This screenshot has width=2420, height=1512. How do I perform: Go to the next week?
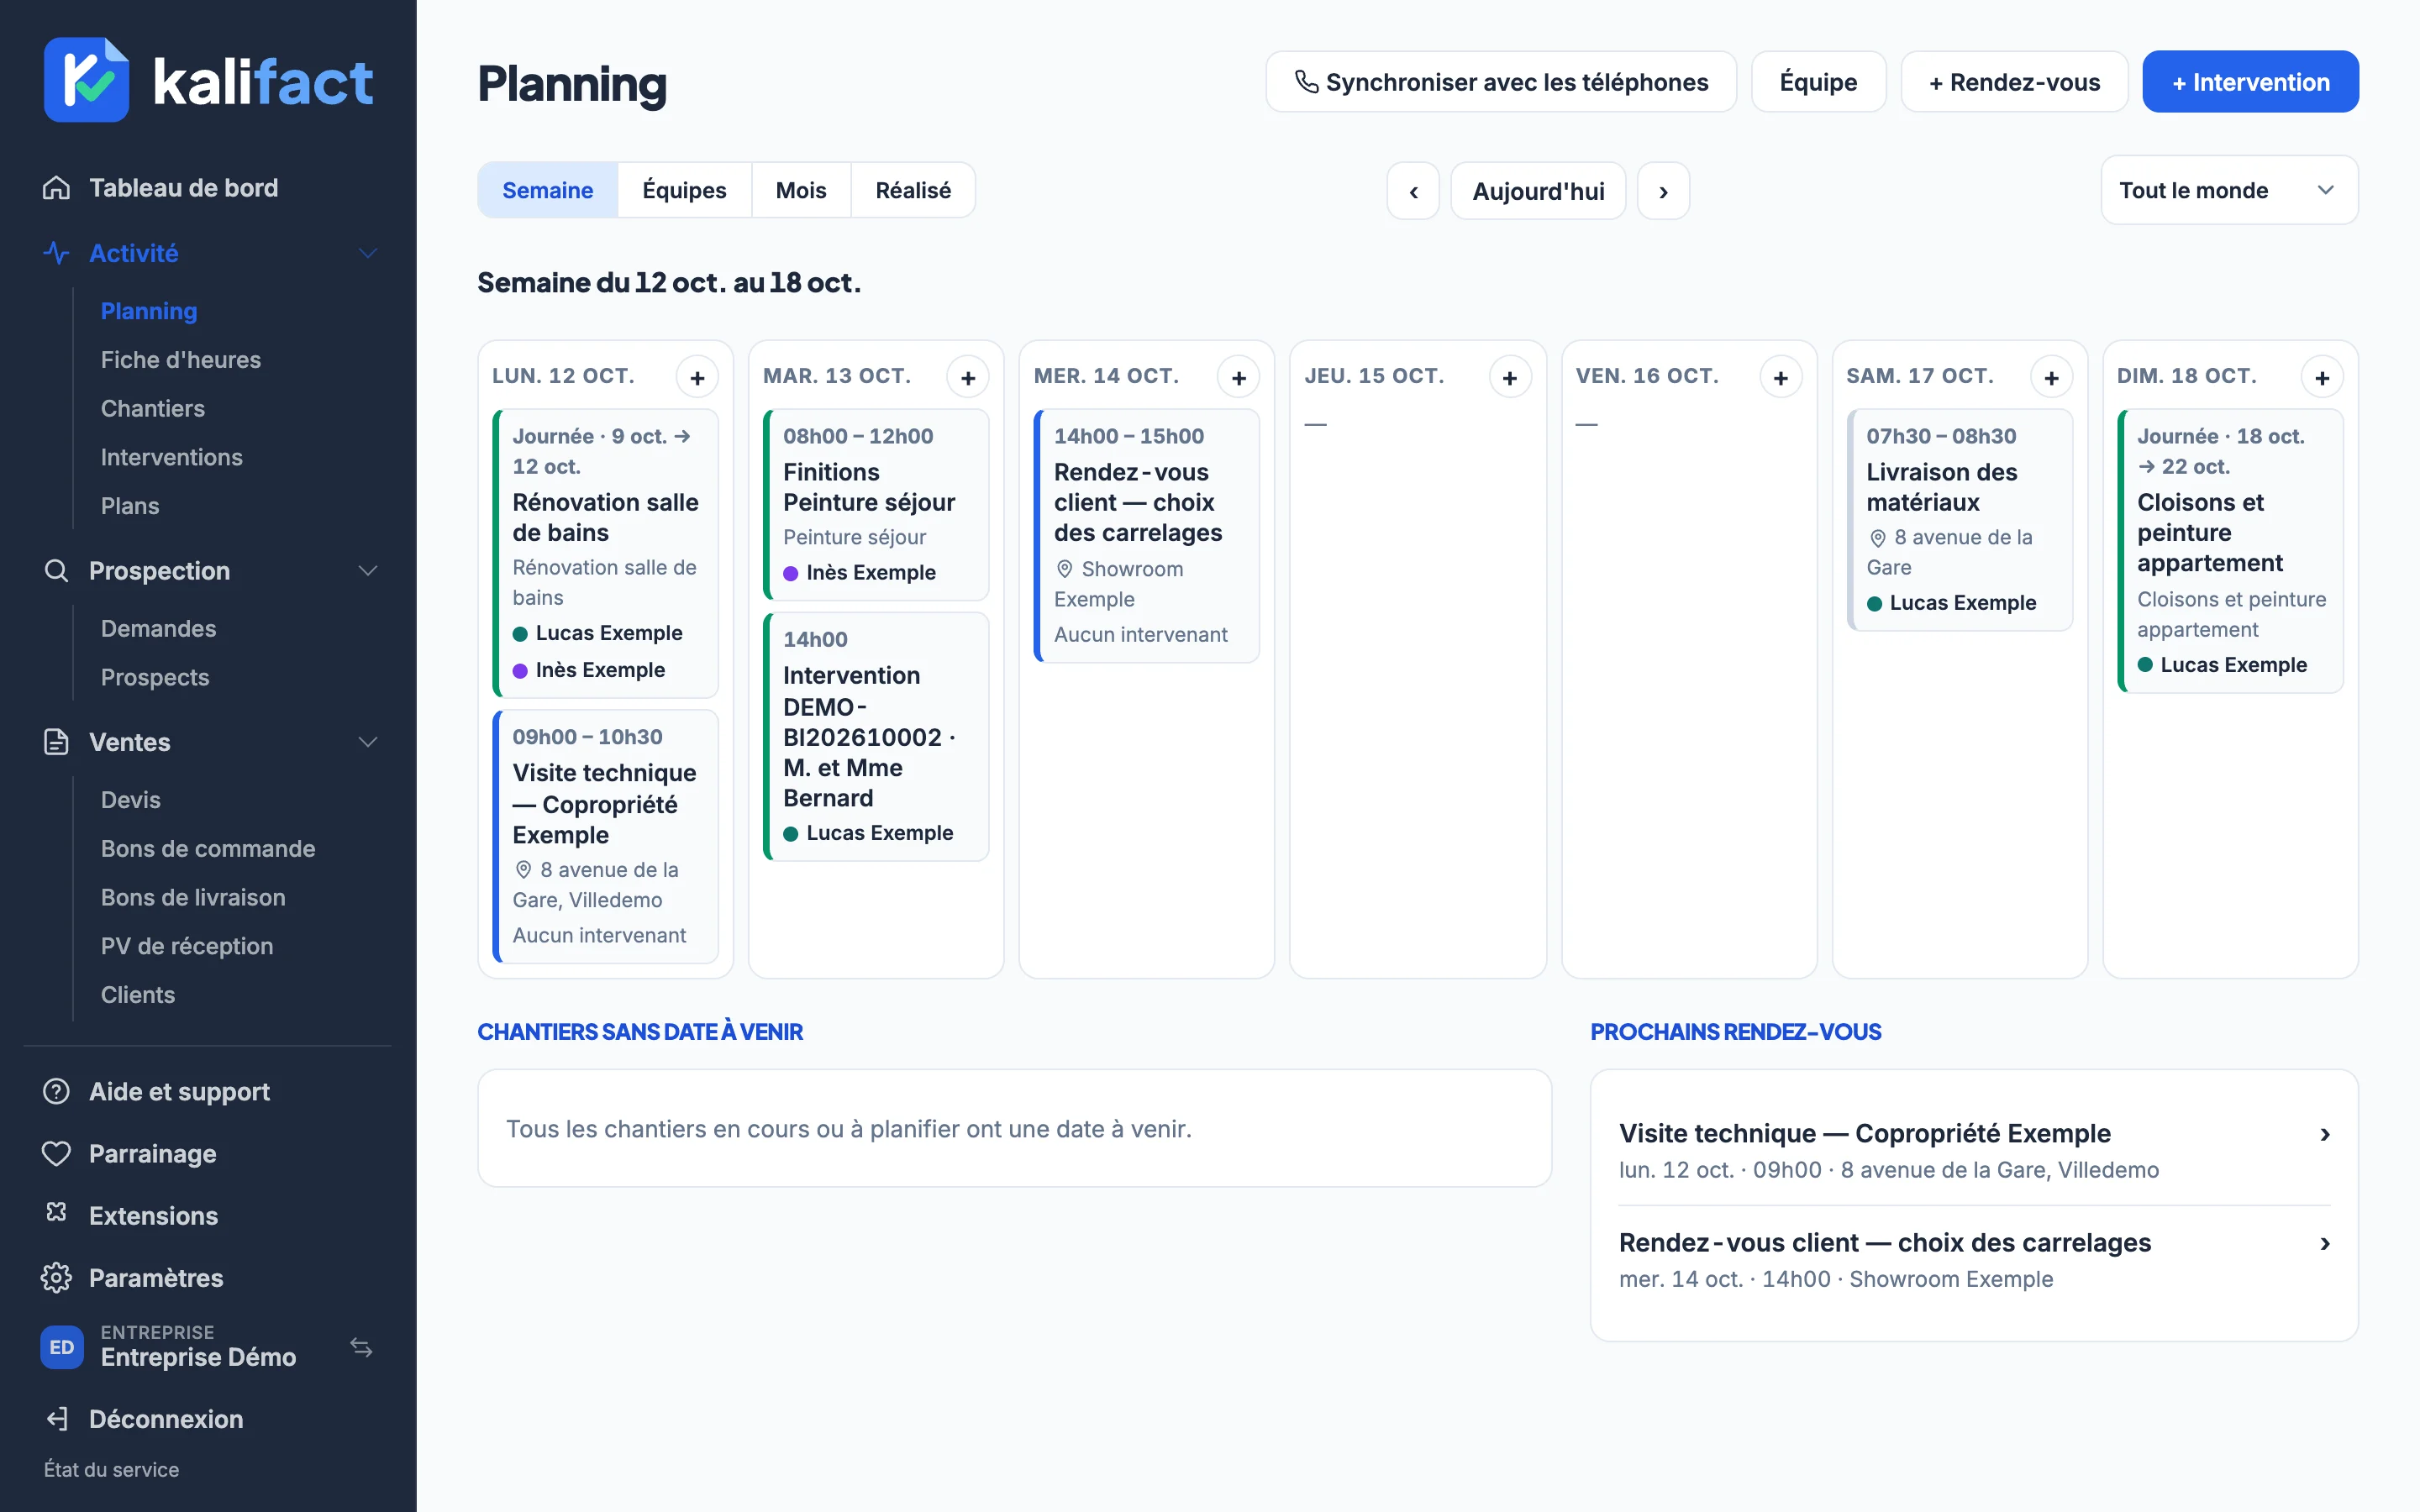point(1664,191)
